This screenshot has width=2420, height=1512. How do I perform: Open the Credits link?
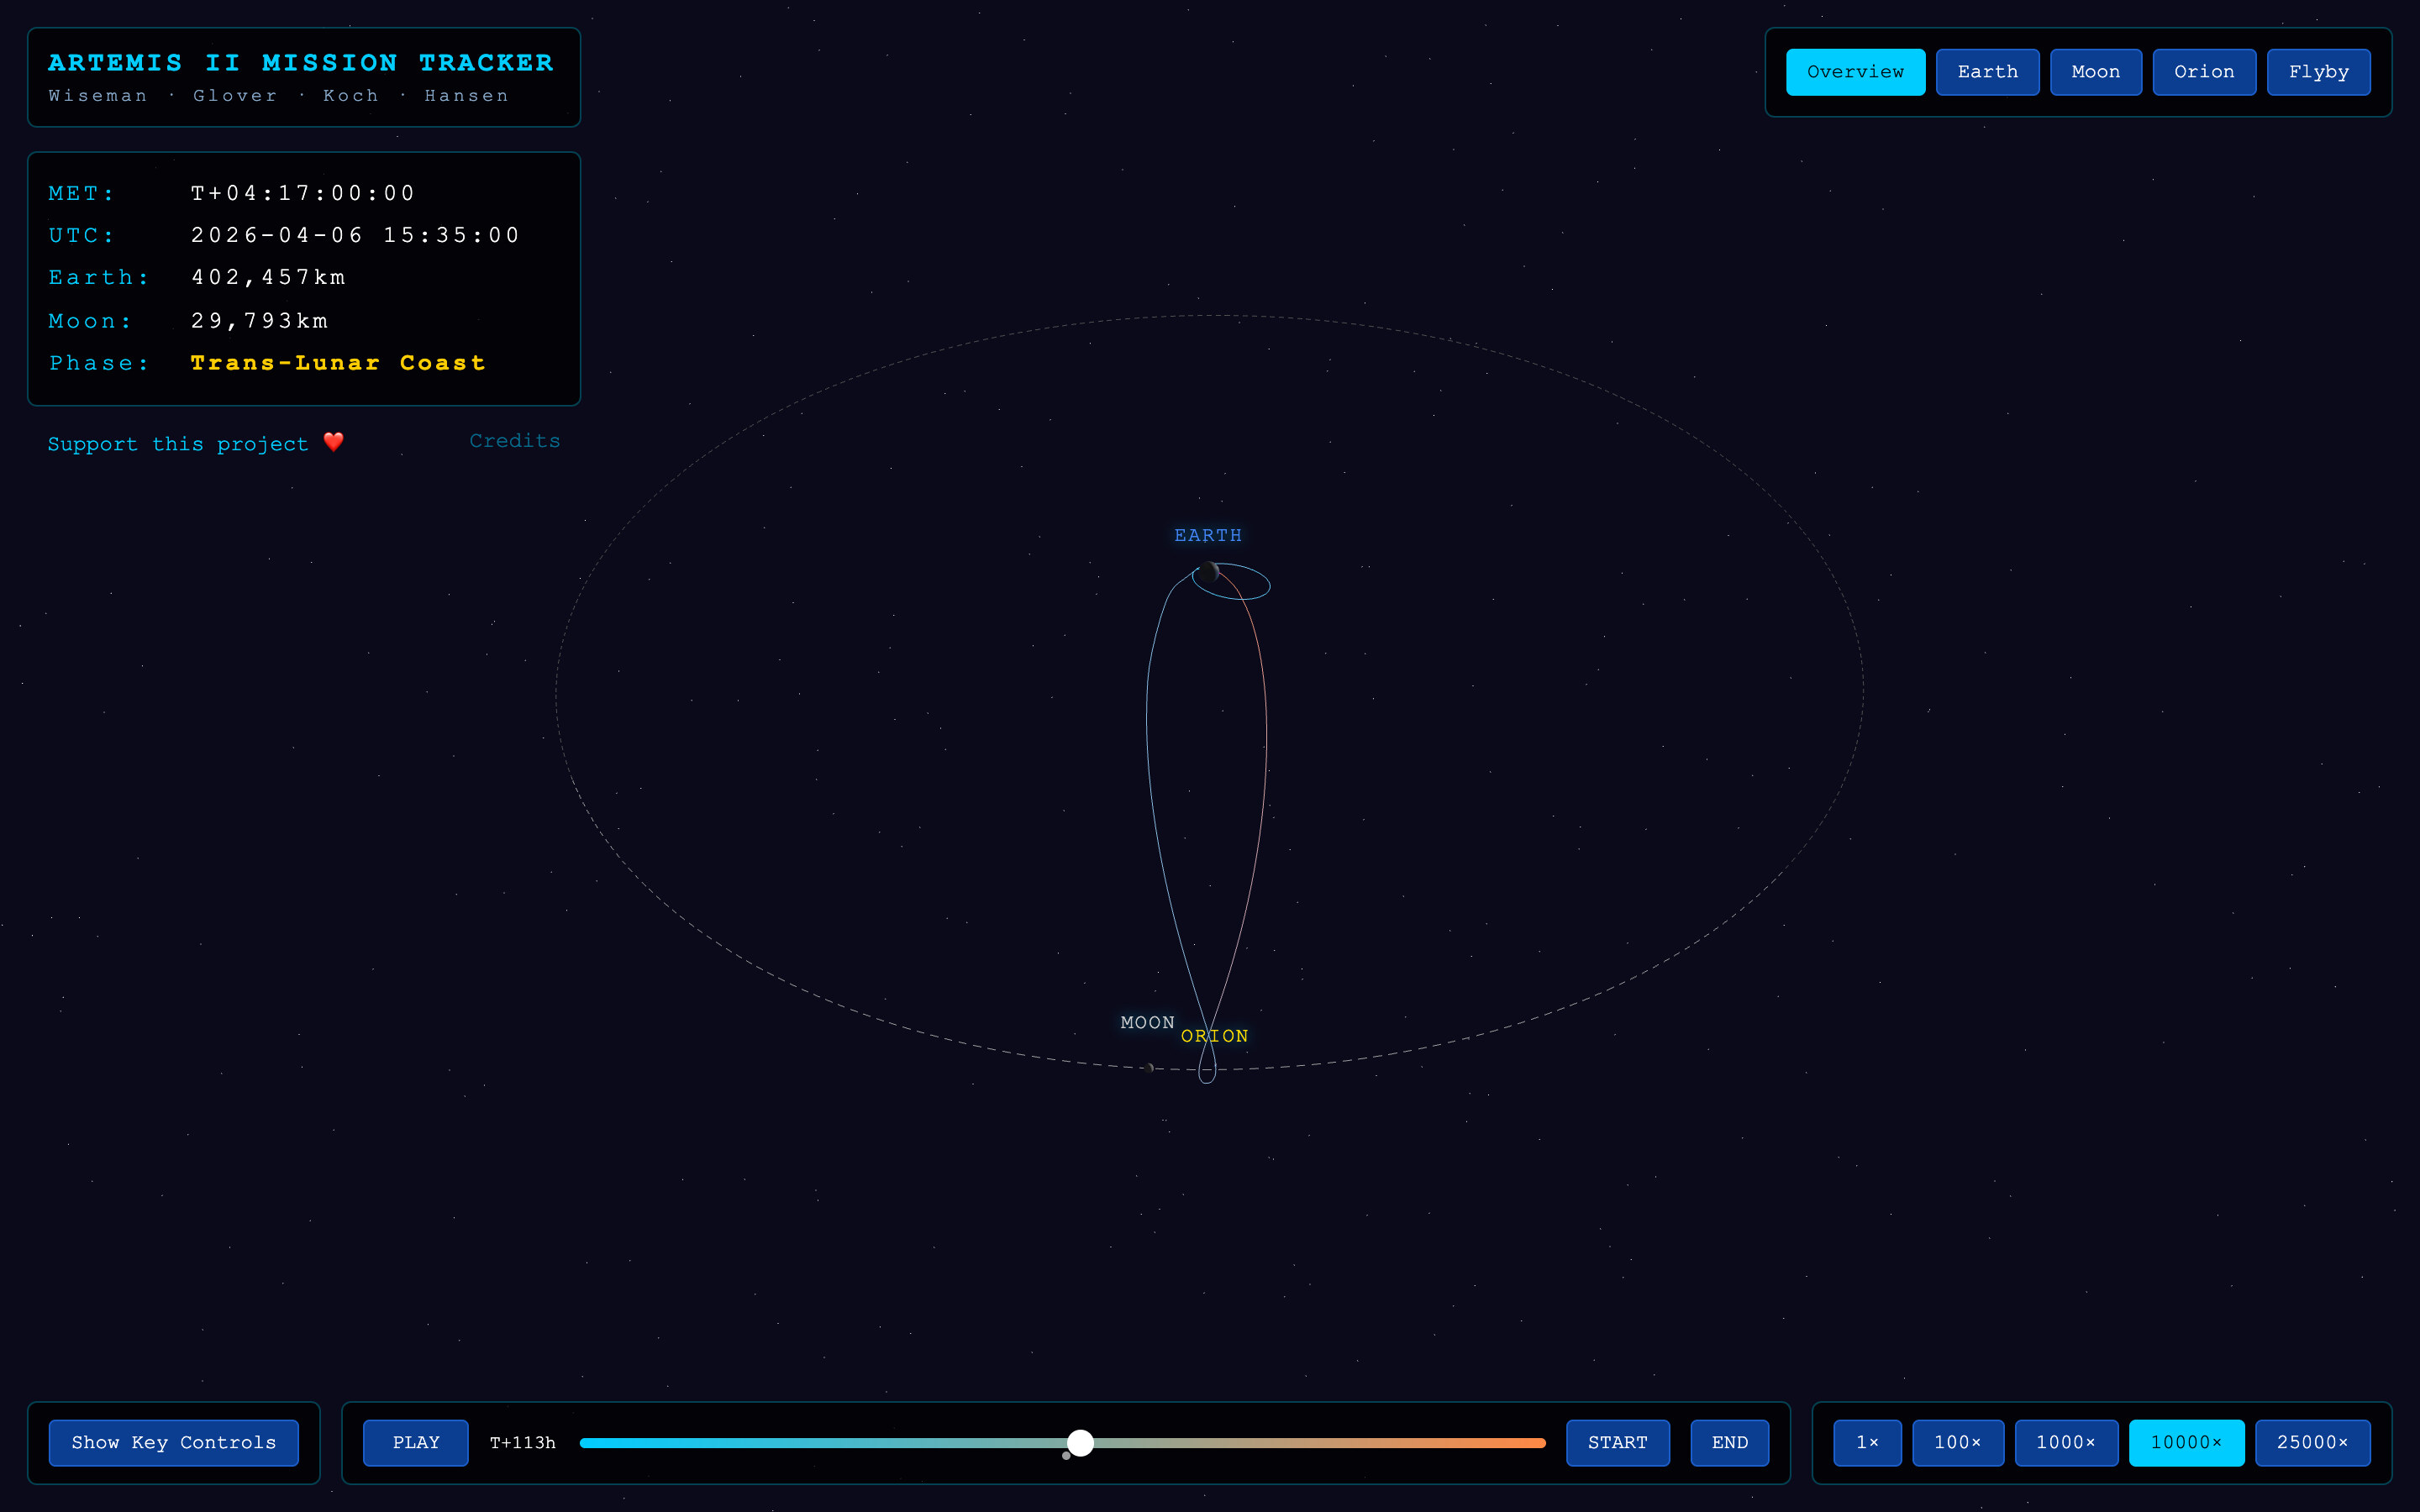[515, 441]
